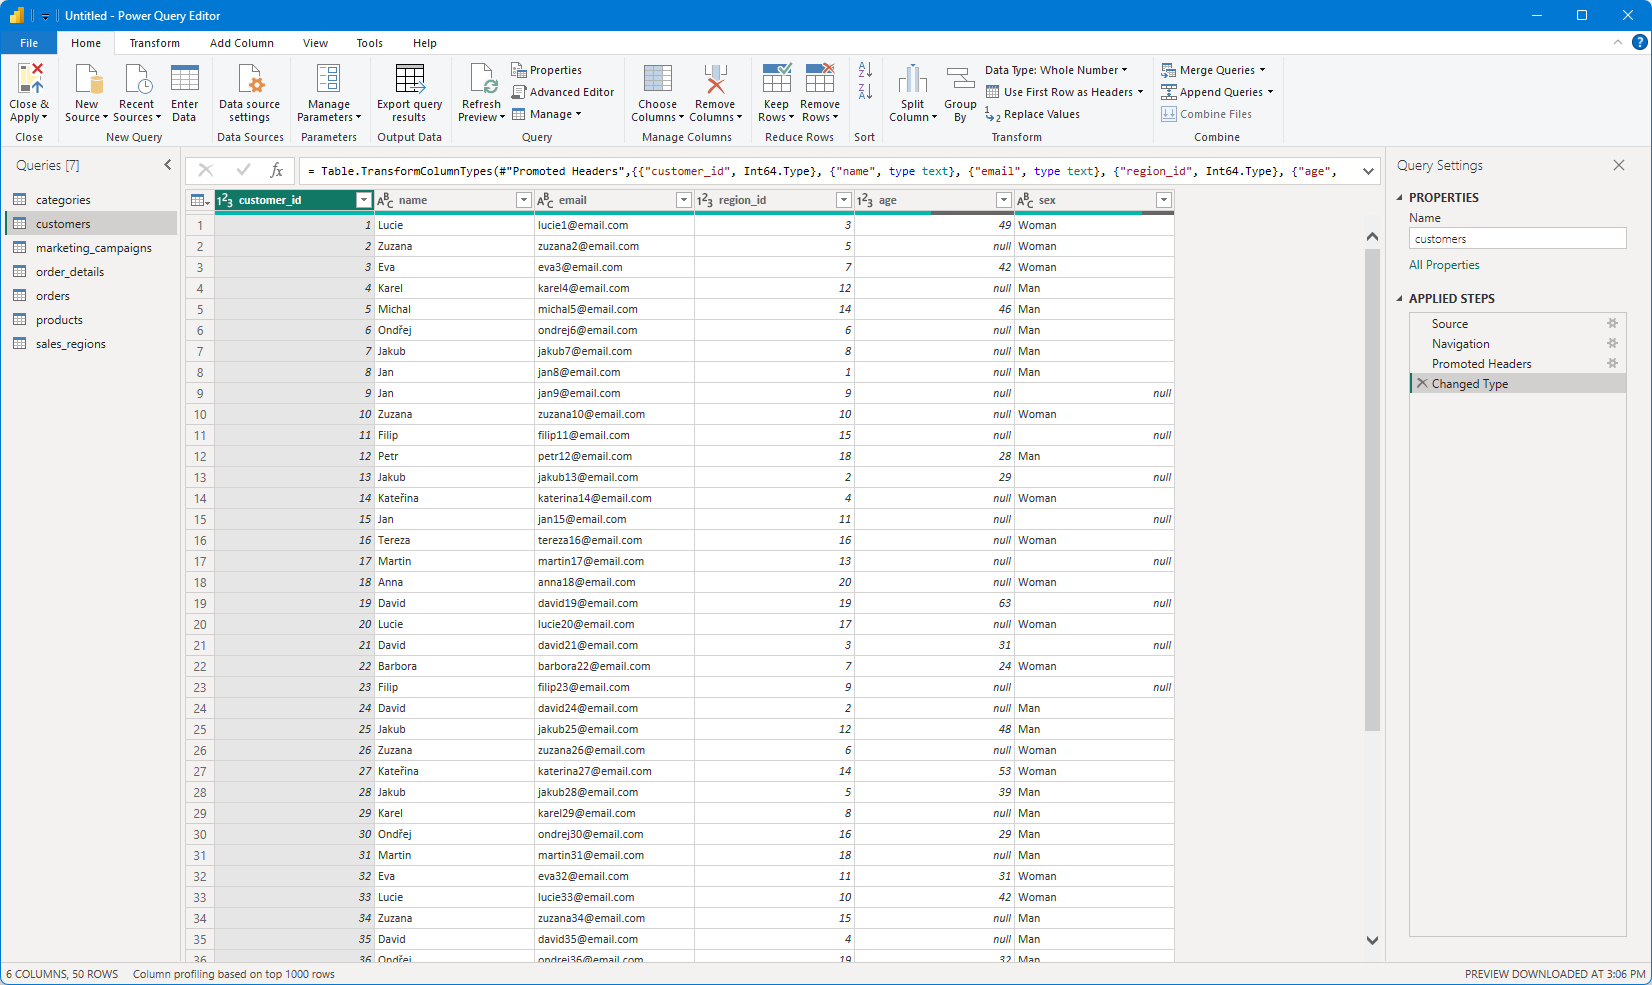This screenshot has width=1652, height=985.
Task: Open Data source settings
Action: [x=249, y=93]
